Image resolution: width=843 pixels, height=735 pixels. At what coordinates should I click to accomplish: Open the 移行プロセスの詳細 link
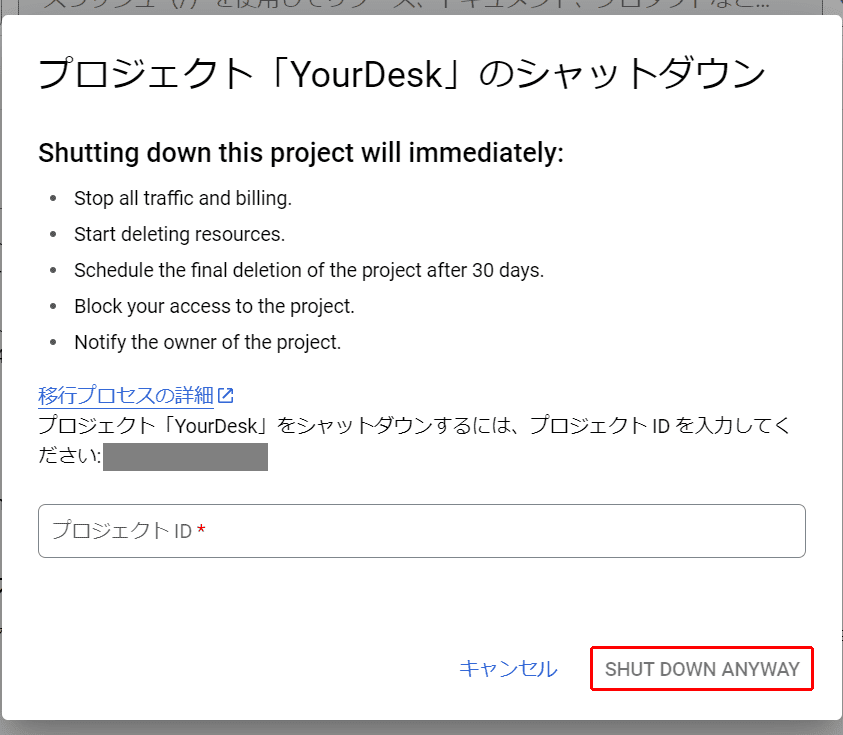126,396
